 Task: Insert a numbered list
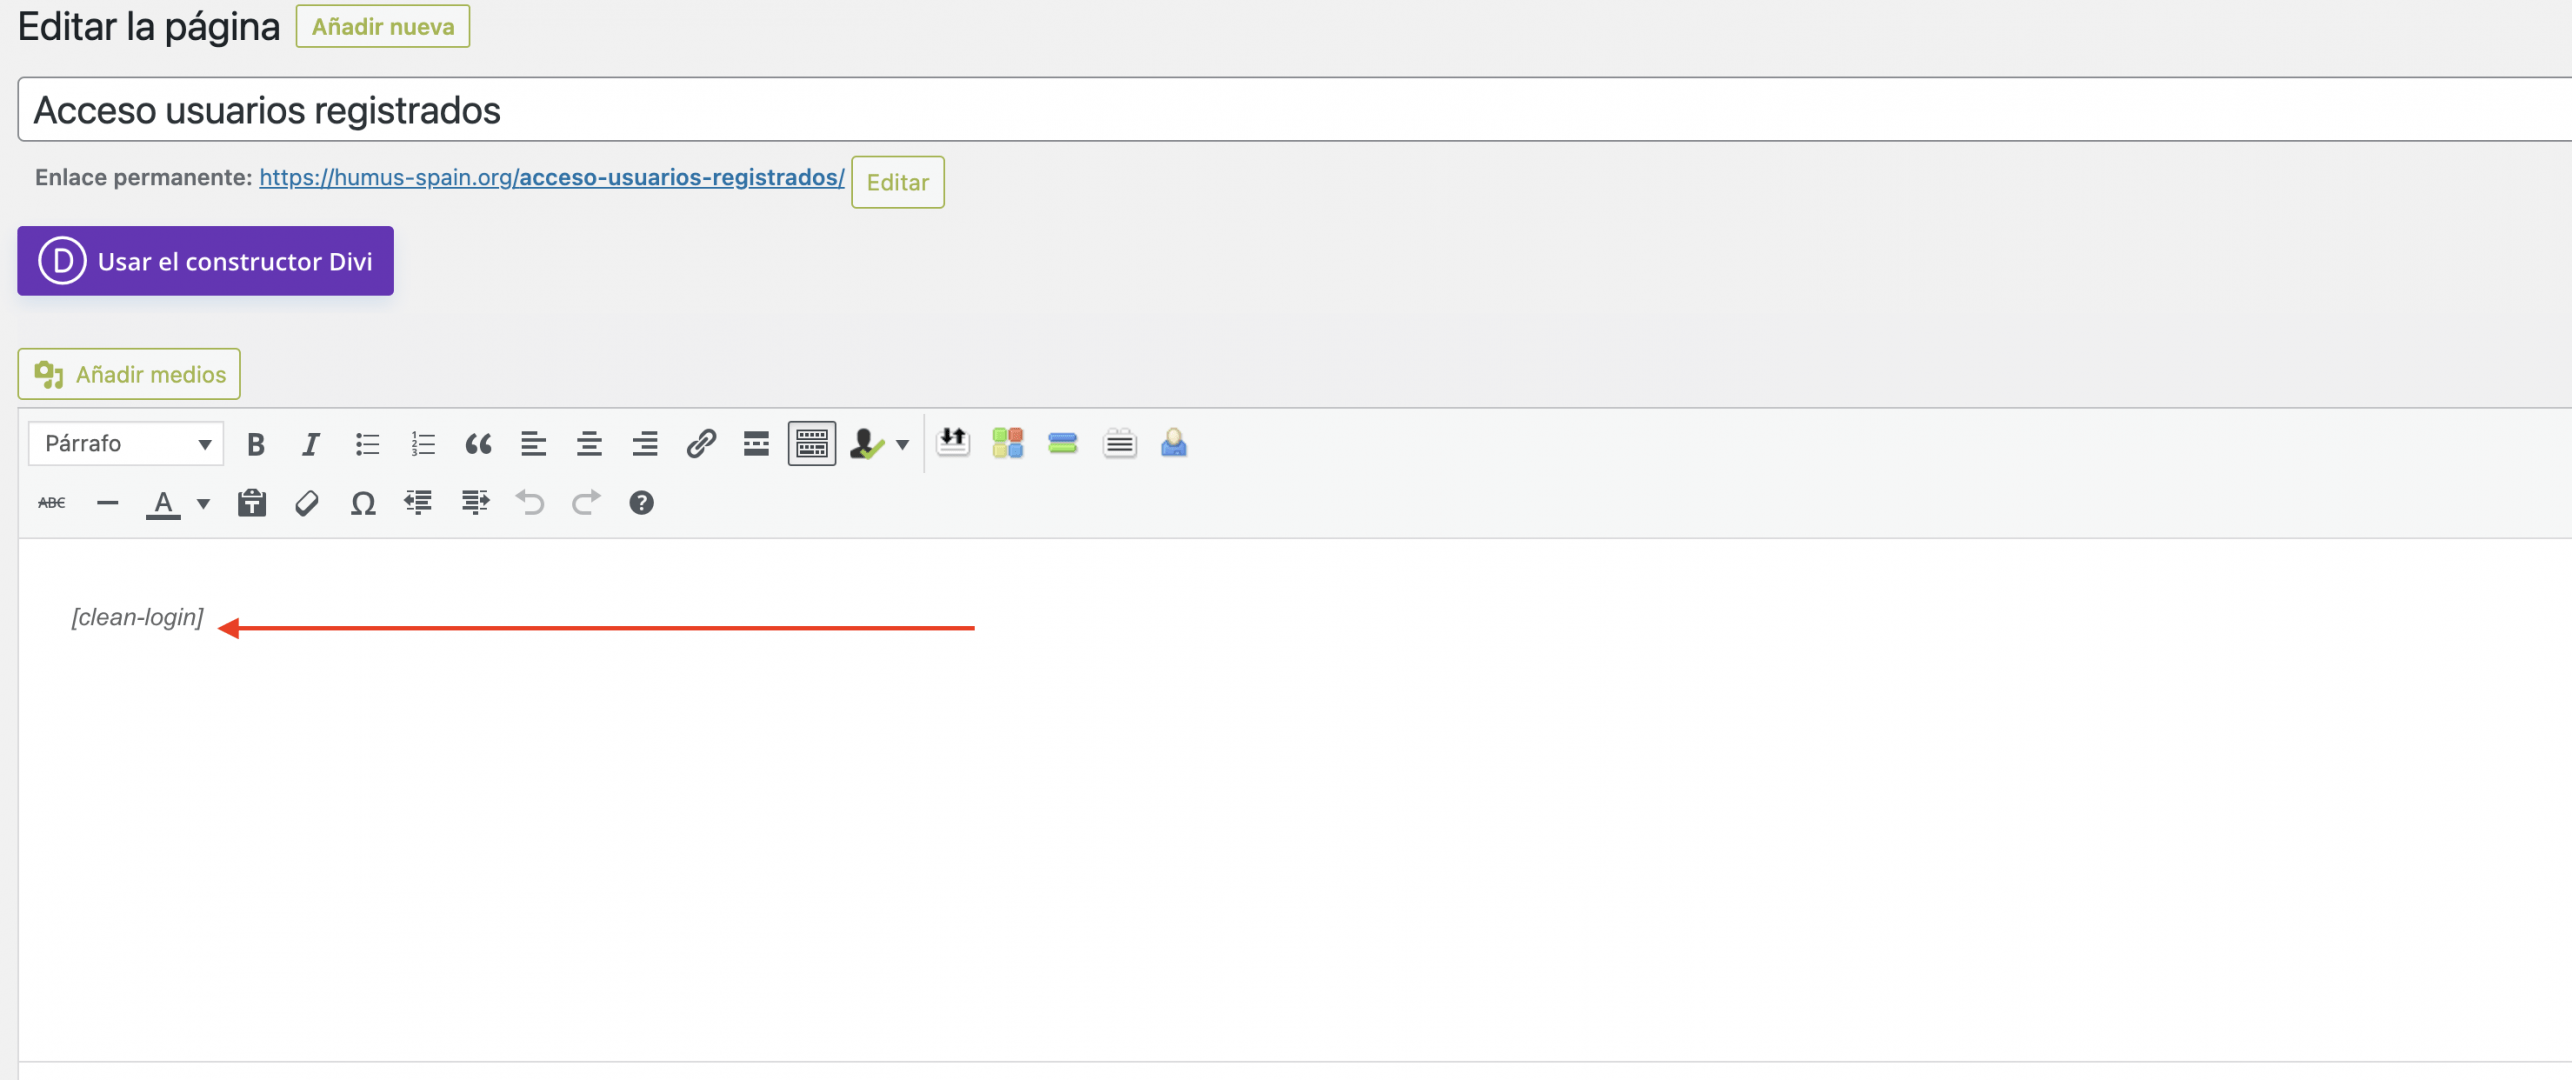click(423, 444)
